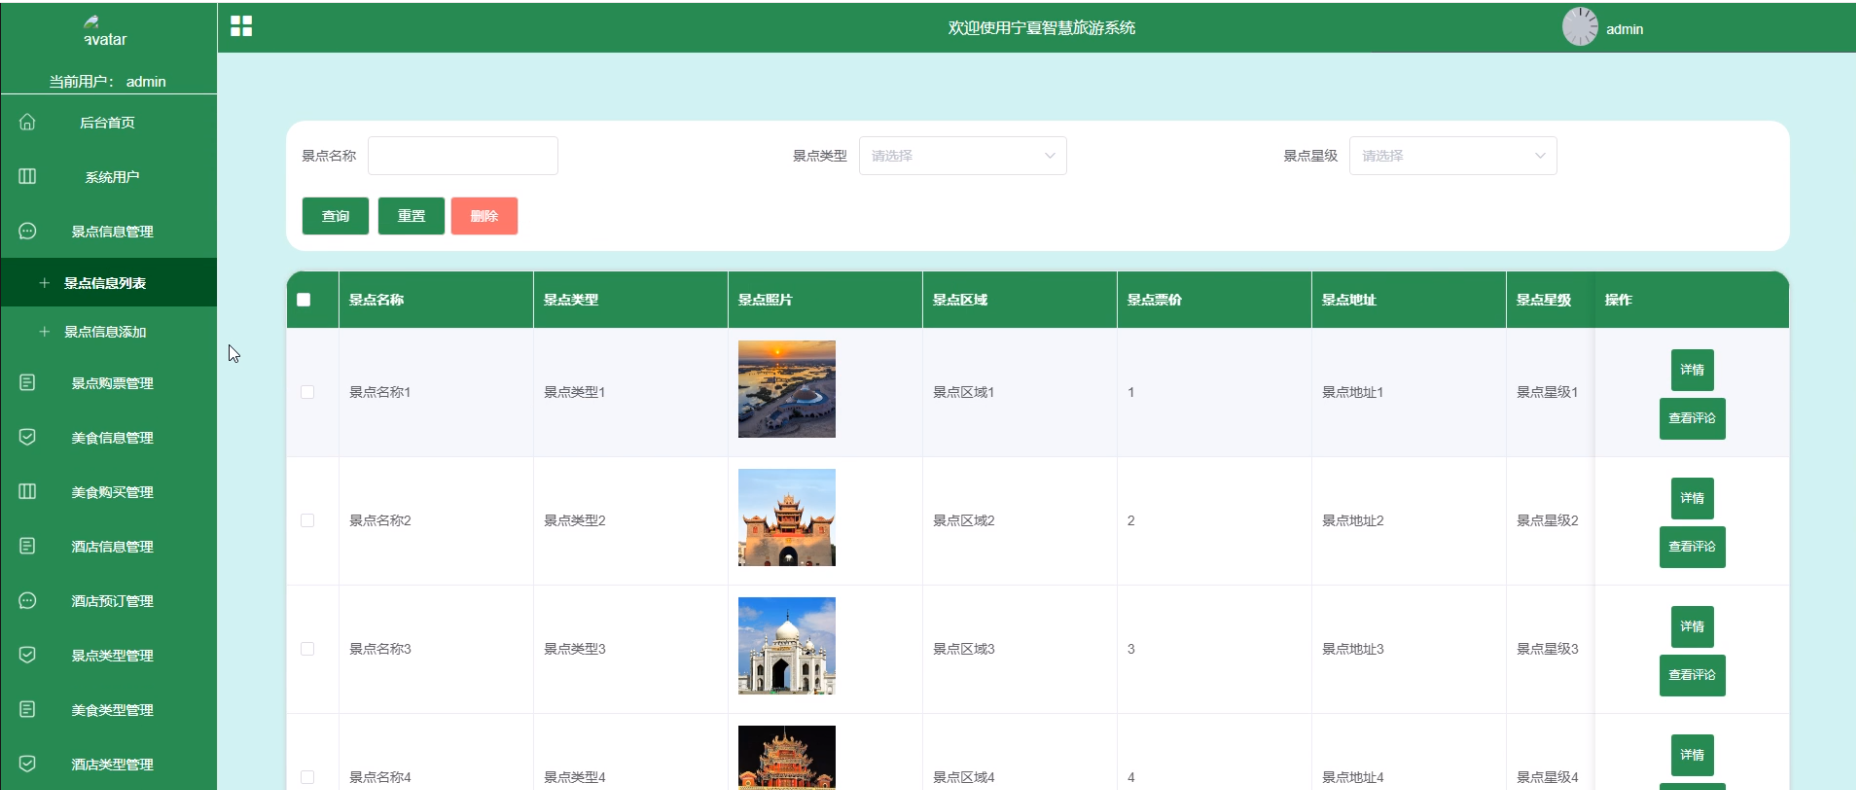
Task: Click the admin avatar circle icon
Action: [x=1580, y=27]
